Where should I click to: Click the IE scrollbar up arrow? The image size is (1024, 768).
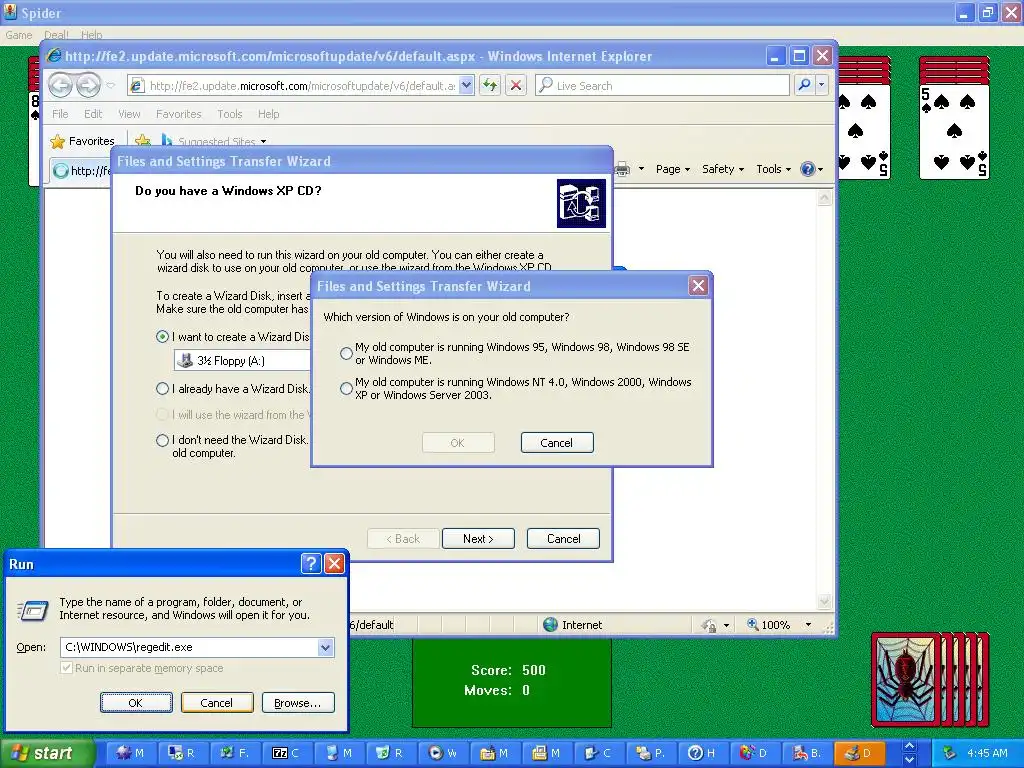(x=824, y=198)
